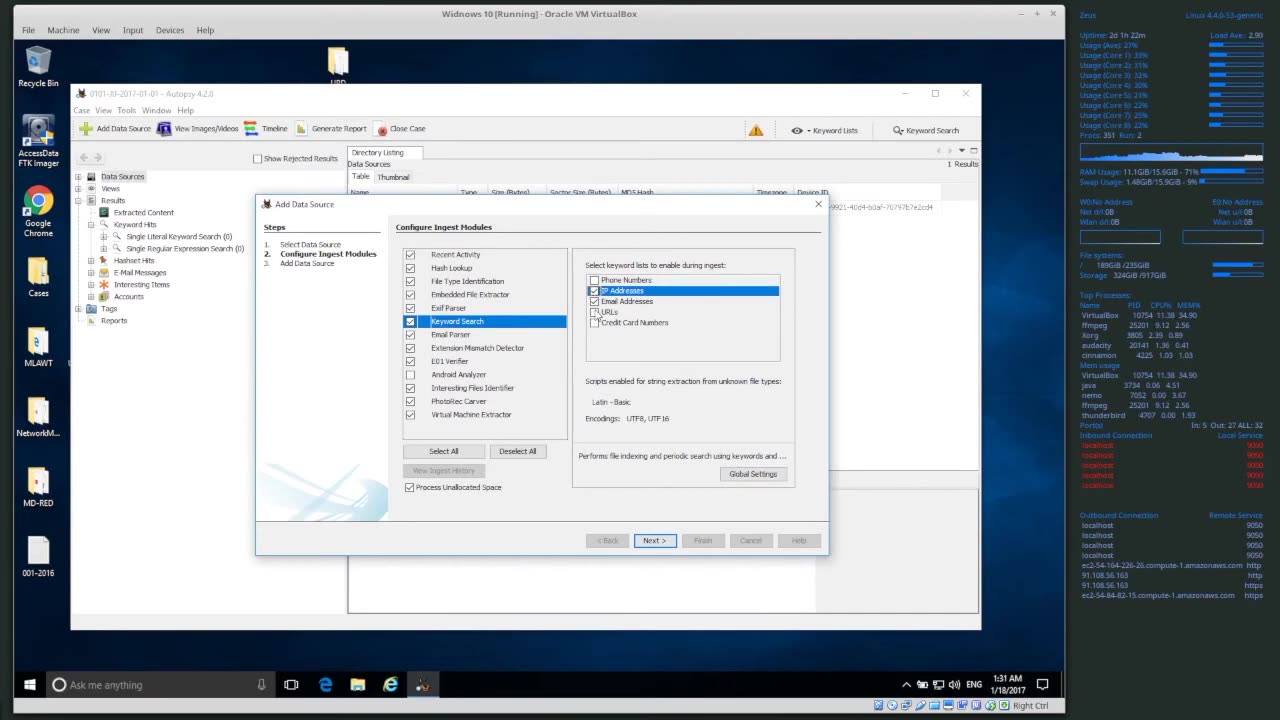
Task: Open the Cases folder on desktop
Action: pos(38,278)
